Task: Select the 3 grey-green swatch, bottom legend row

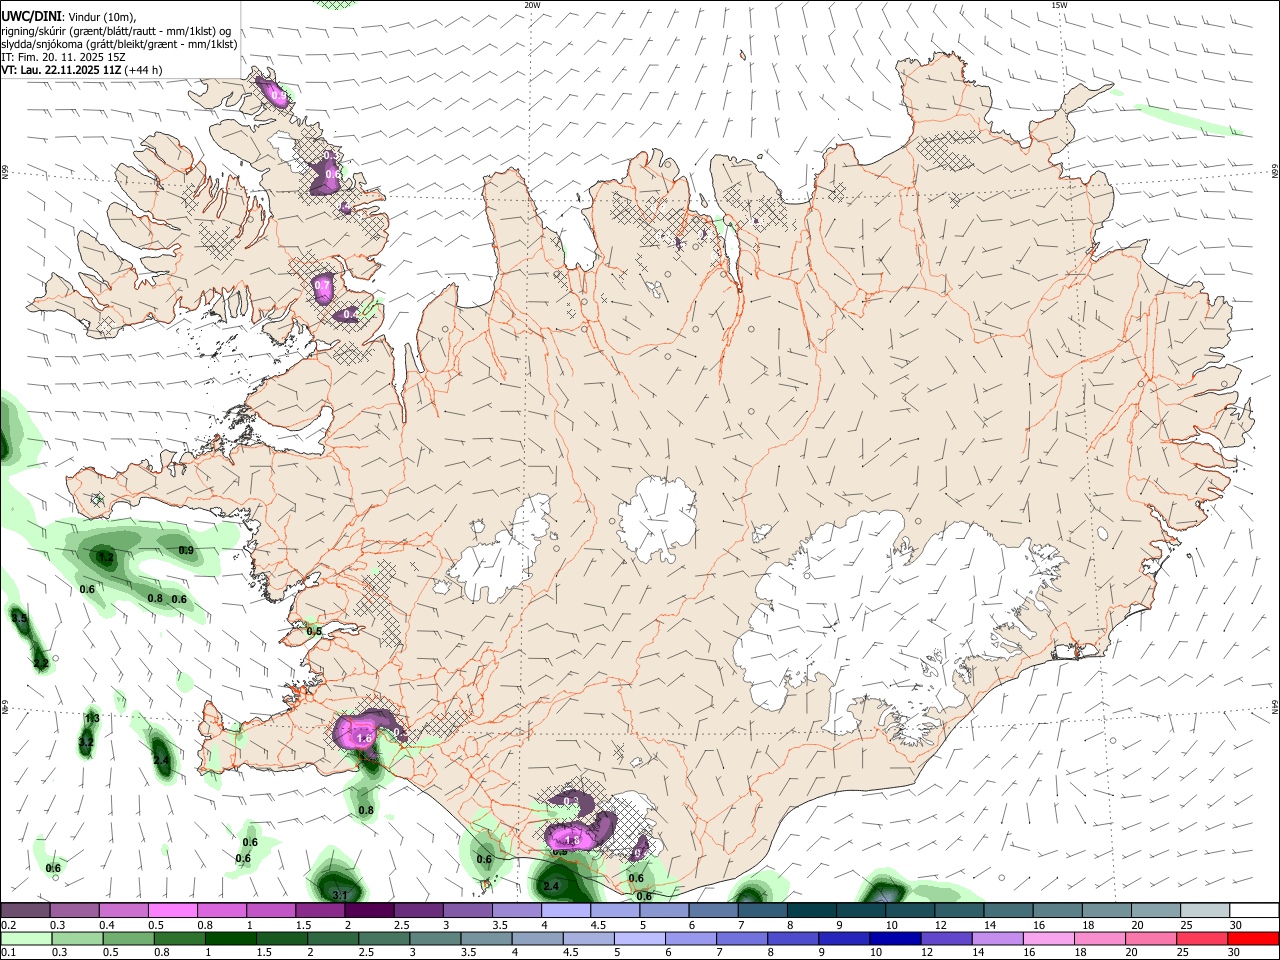Action: click(x=434, y=939)
